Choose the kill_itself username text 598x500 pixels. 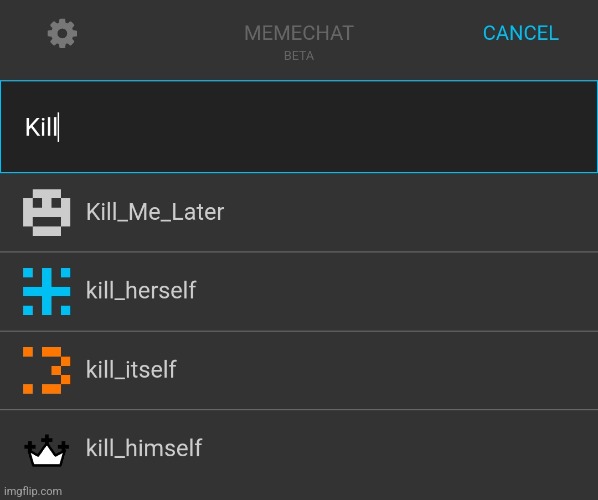pyautogui.click(x=131, y=369)
